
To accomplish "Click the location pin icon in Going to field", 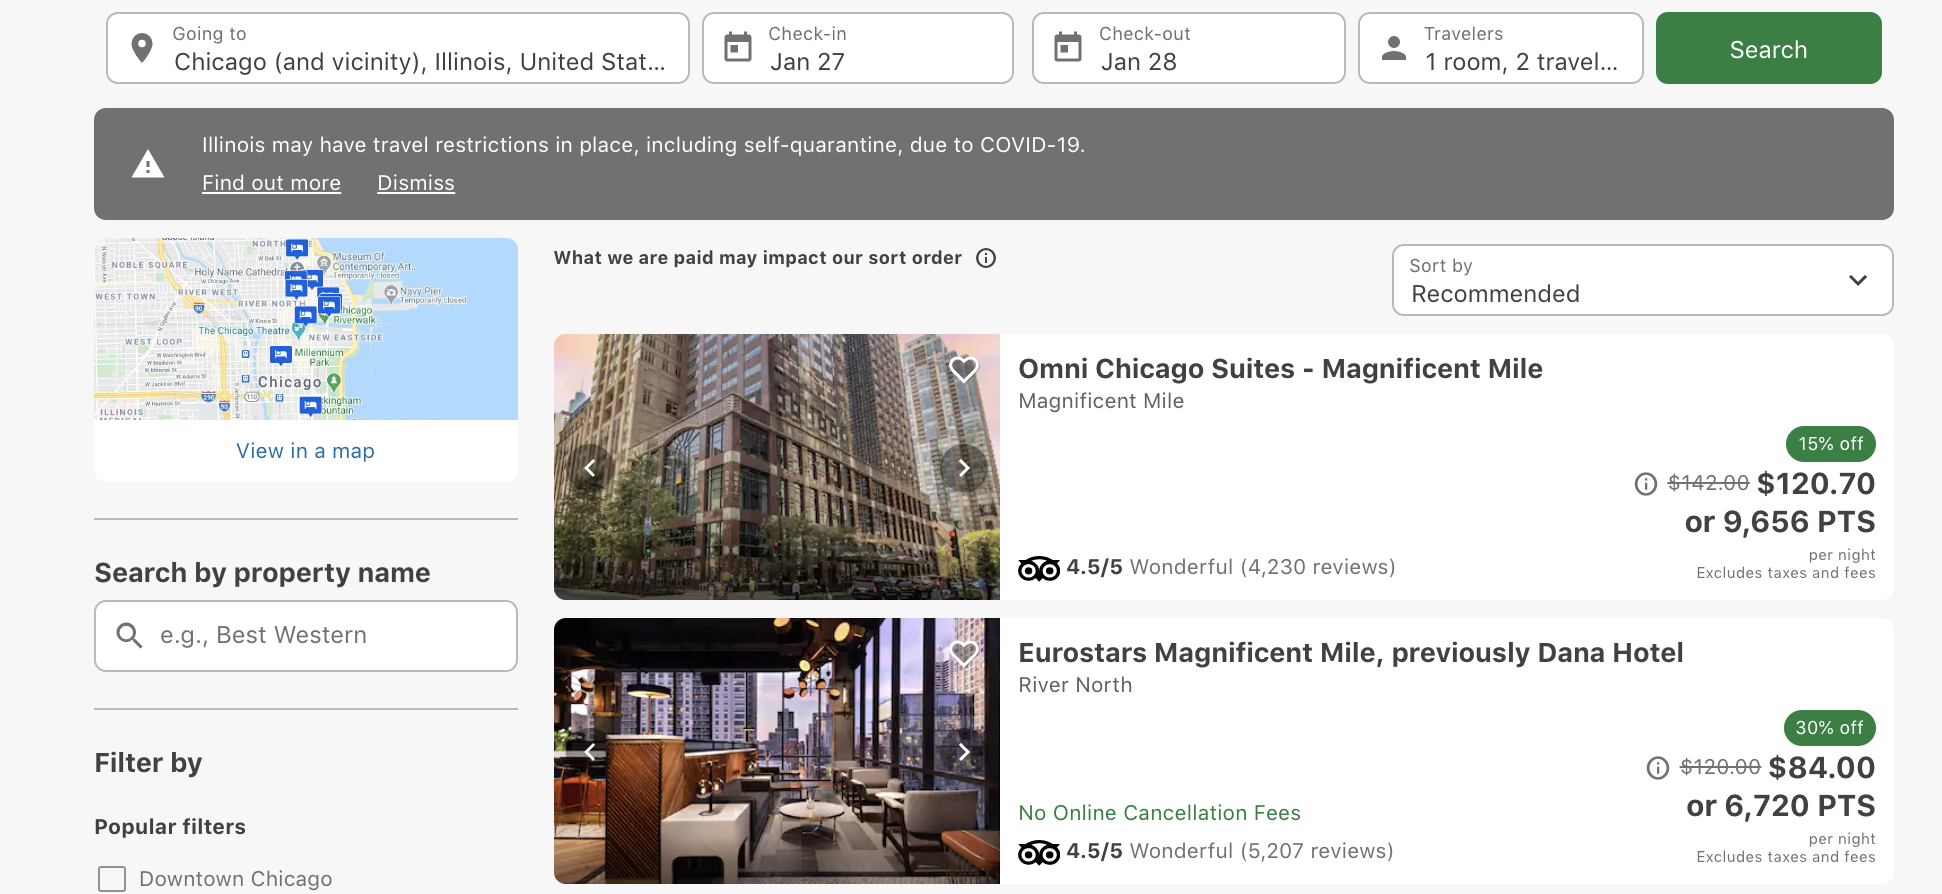I will (x=142, y=48).
